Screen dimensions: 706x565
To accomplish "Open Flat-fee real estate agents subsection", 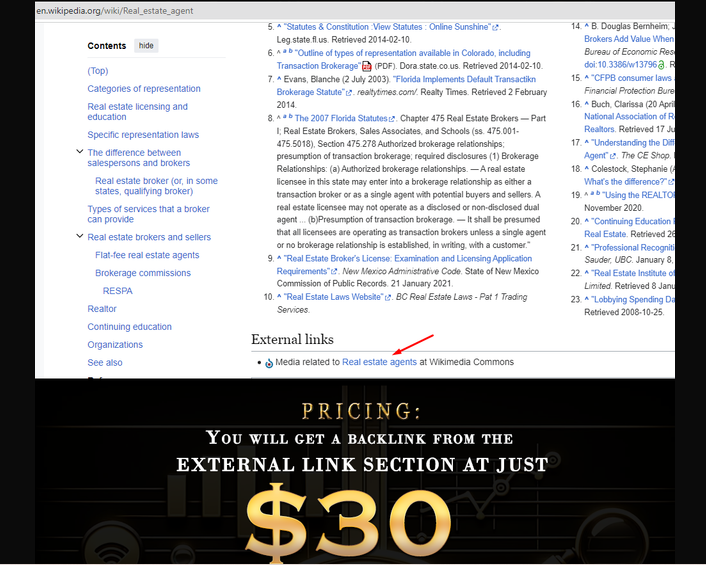I will click(x=147, y=255).
